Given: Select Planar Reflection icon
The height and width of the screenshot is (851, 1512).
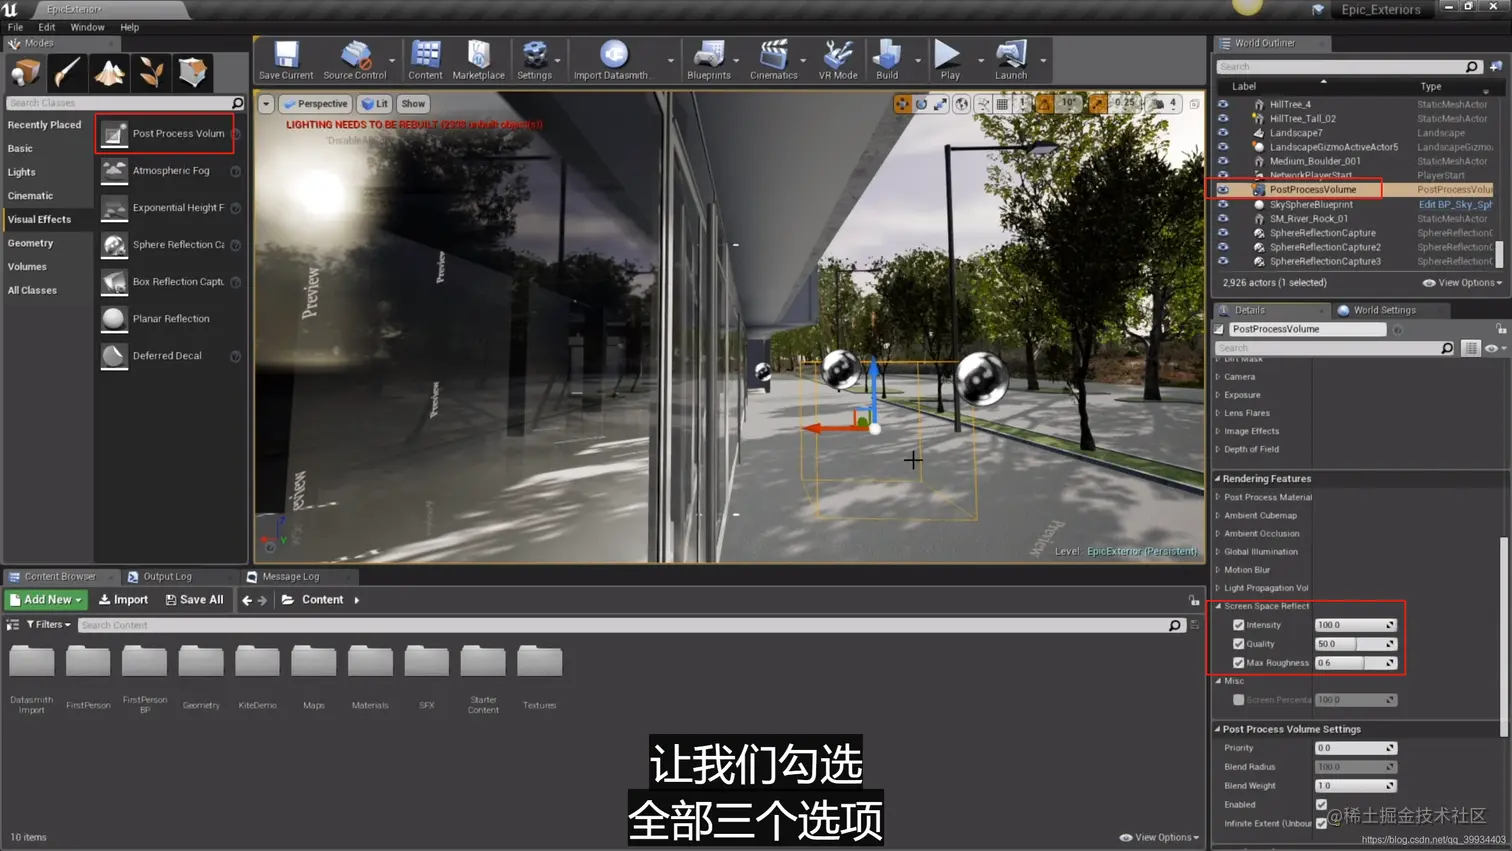Looking at the screenshot, I should click(114, 319).
